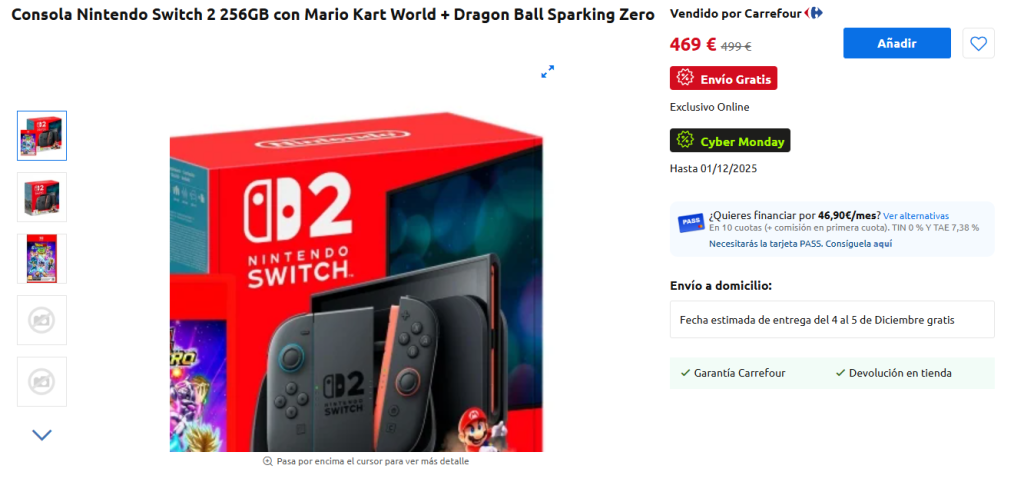Click Garantía Carrefour checkmark item
Screen dimensions: 1024x482
tap(733, 374)
